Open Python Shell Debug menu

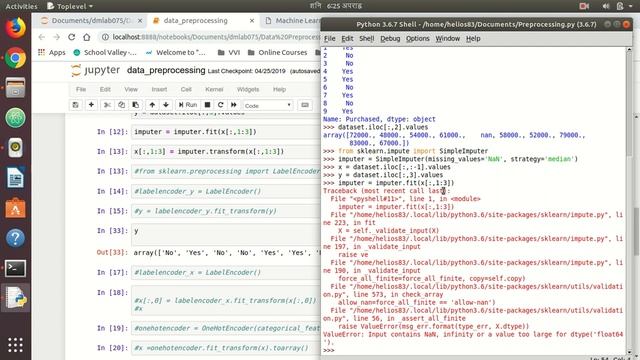[x=390, y=39]
